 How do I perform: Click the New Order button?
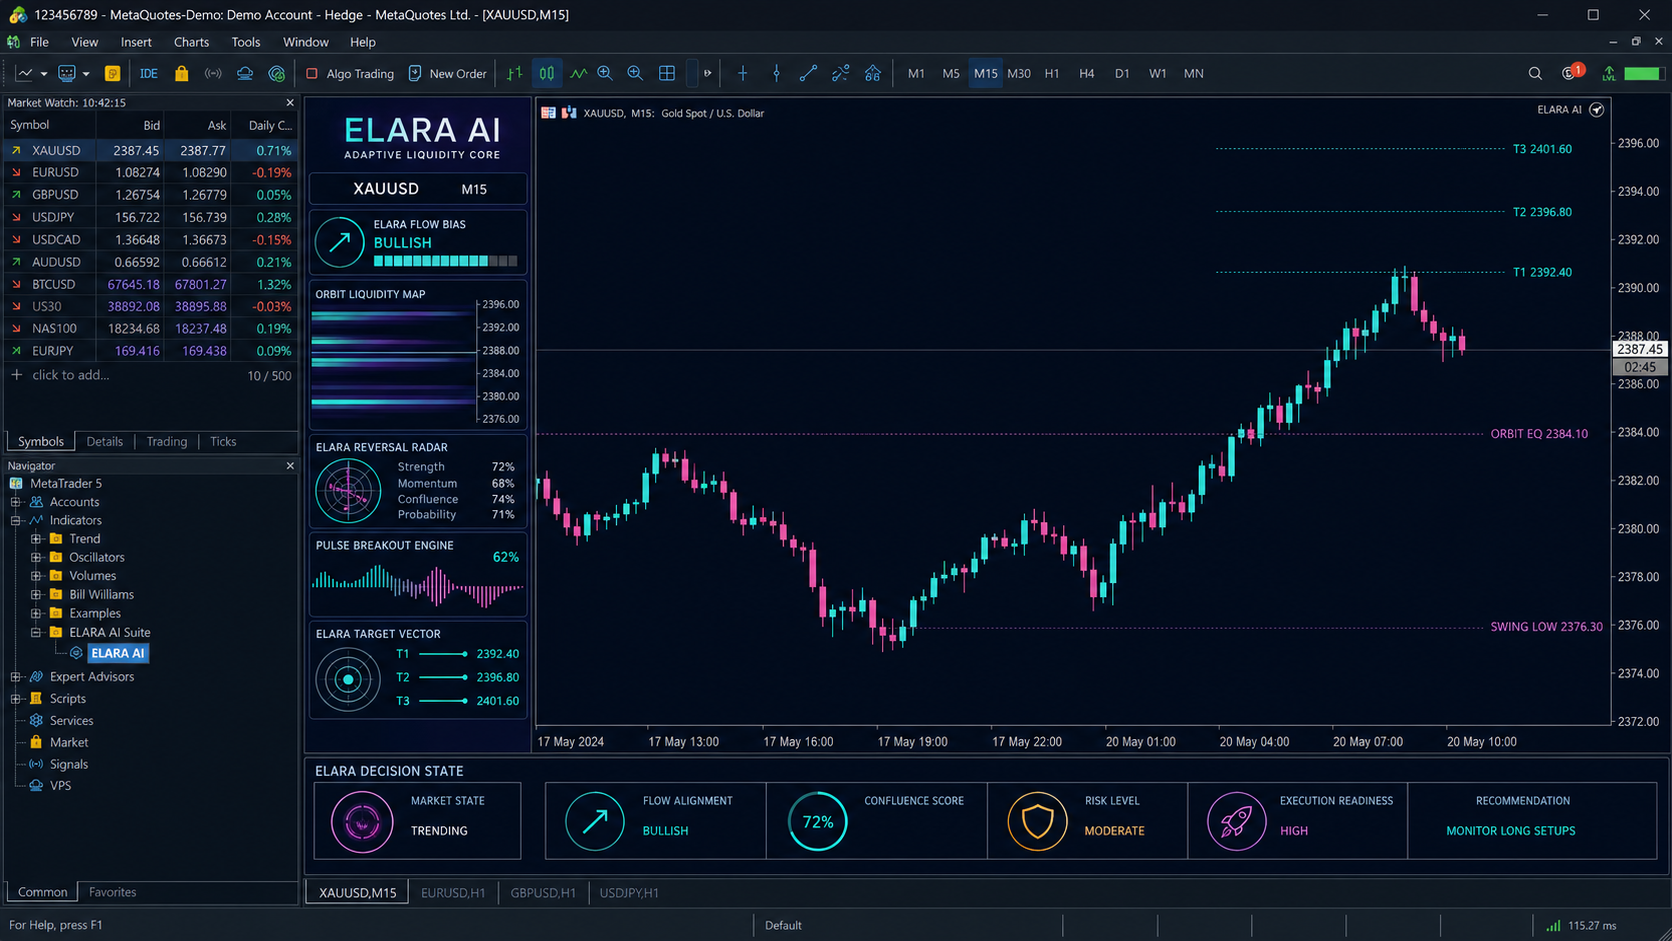[447, 73]
